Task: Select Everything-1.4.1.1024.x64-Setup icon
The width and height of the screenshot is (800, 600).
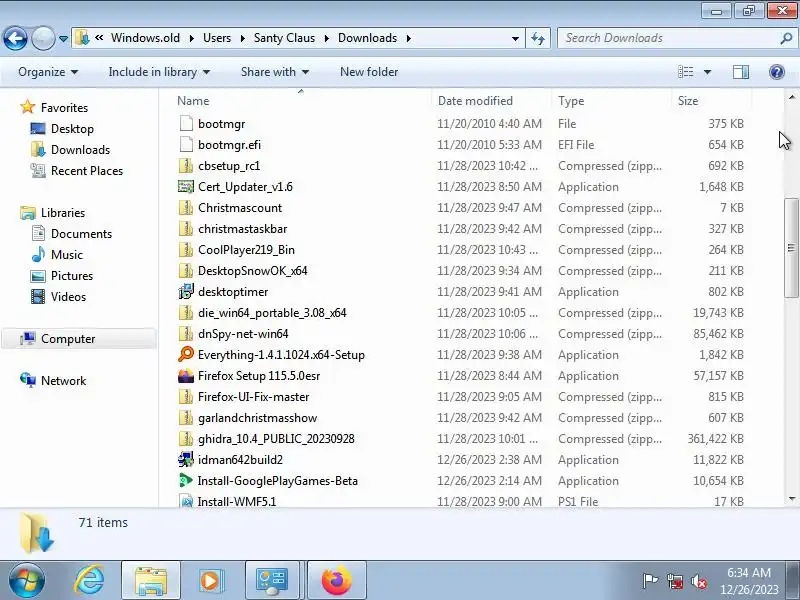Action: (x=186, y=355)
